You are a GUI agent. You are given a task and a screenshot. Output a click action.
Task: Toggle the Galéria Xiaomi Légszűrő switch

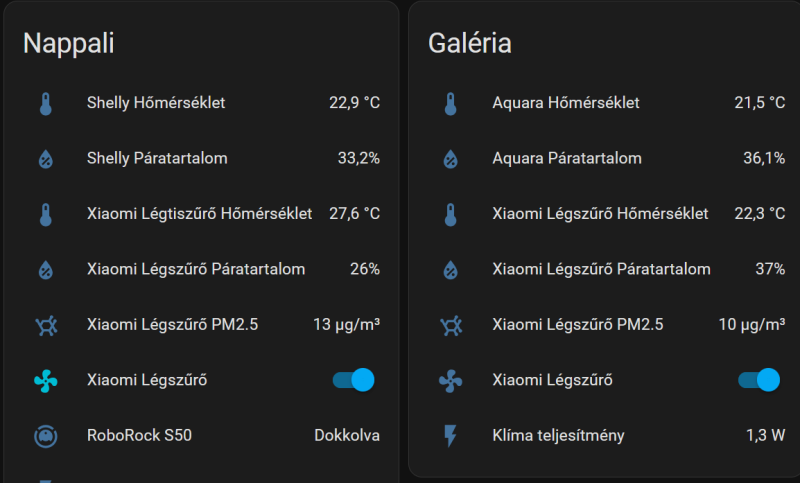759,380
